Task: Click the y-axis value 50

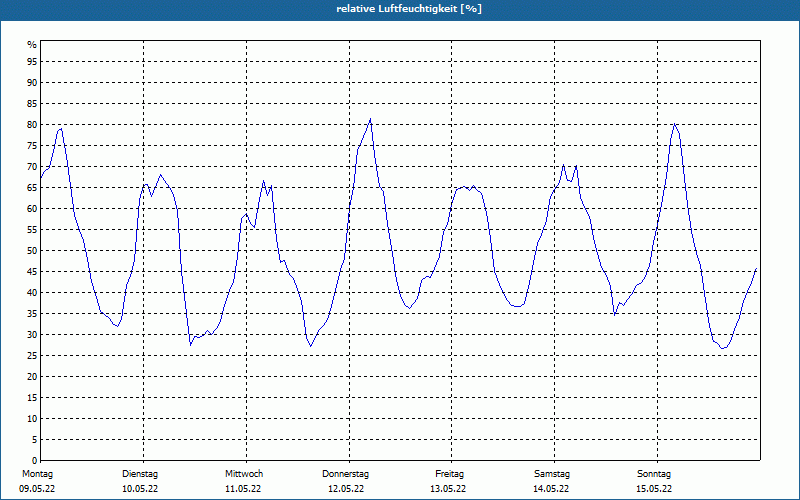Action: click(x=32, y=251)
